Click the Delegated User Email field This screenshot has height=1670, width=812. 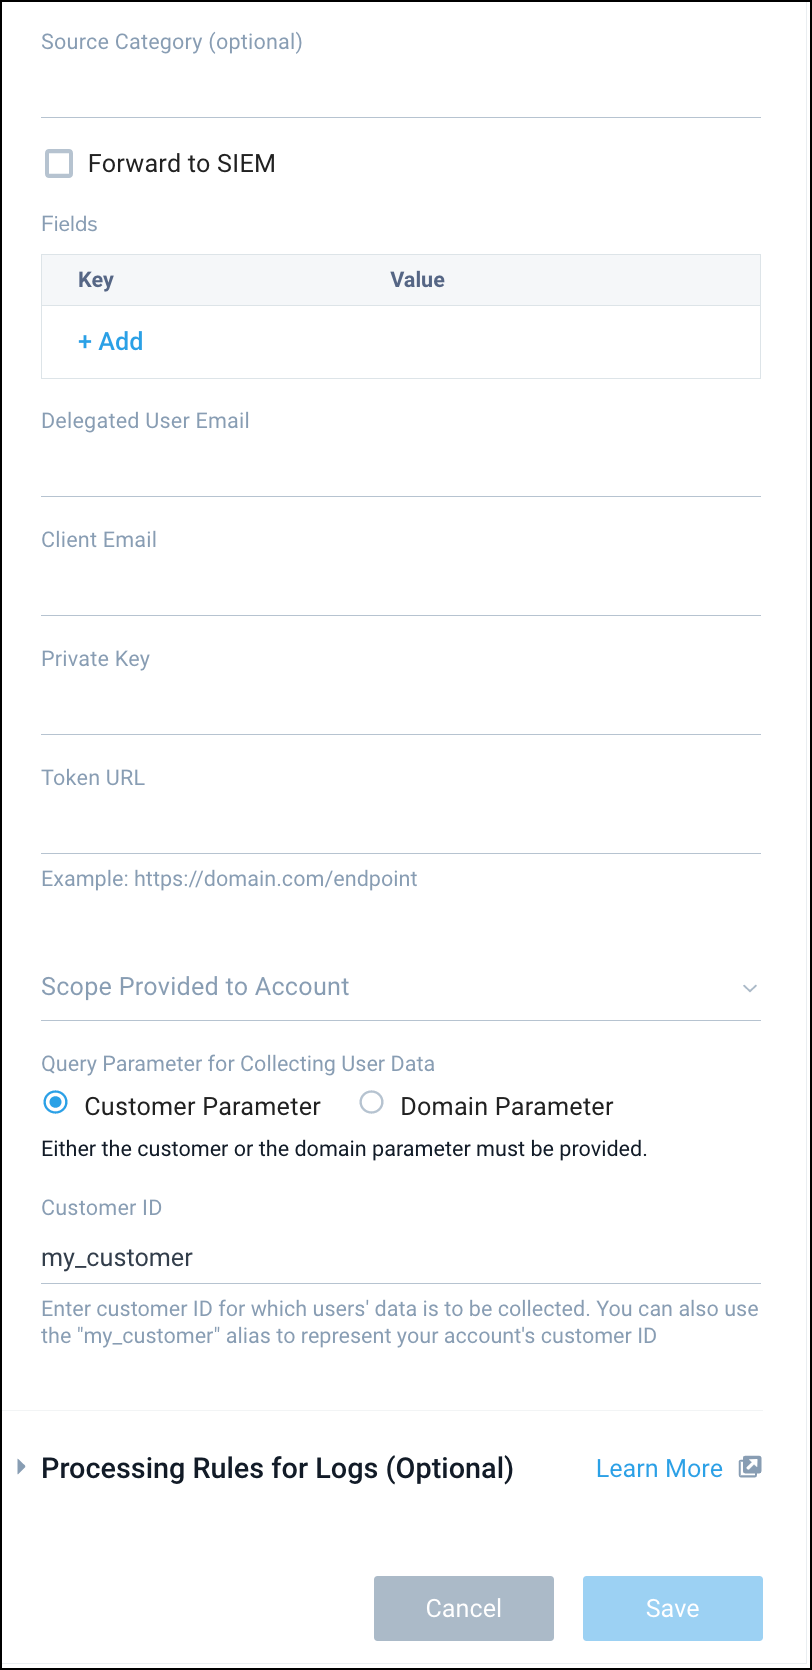coord(400,471)
